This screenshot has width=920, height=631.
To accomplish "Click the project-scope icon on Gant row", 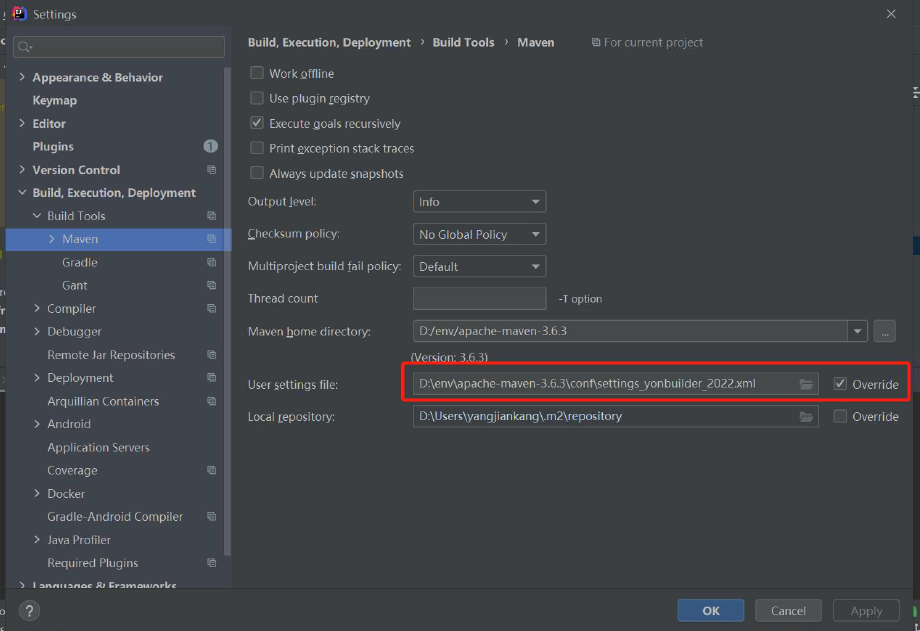I will [x=212, y=285].
